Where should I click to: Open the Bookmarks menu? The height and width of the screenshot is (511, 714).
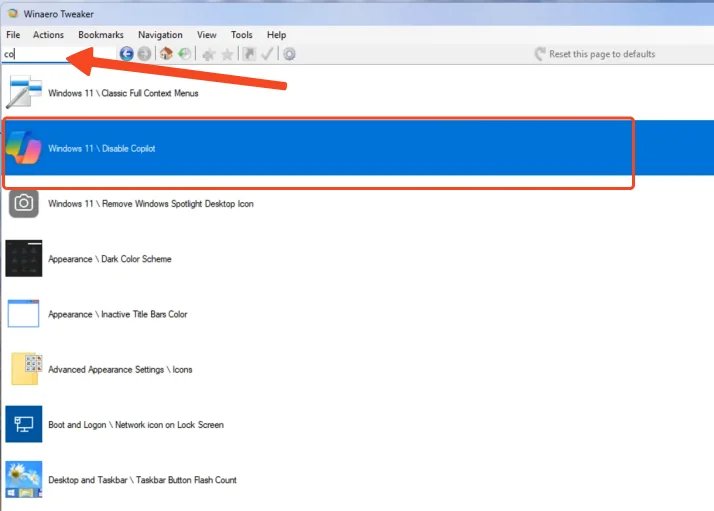(100, 35)
